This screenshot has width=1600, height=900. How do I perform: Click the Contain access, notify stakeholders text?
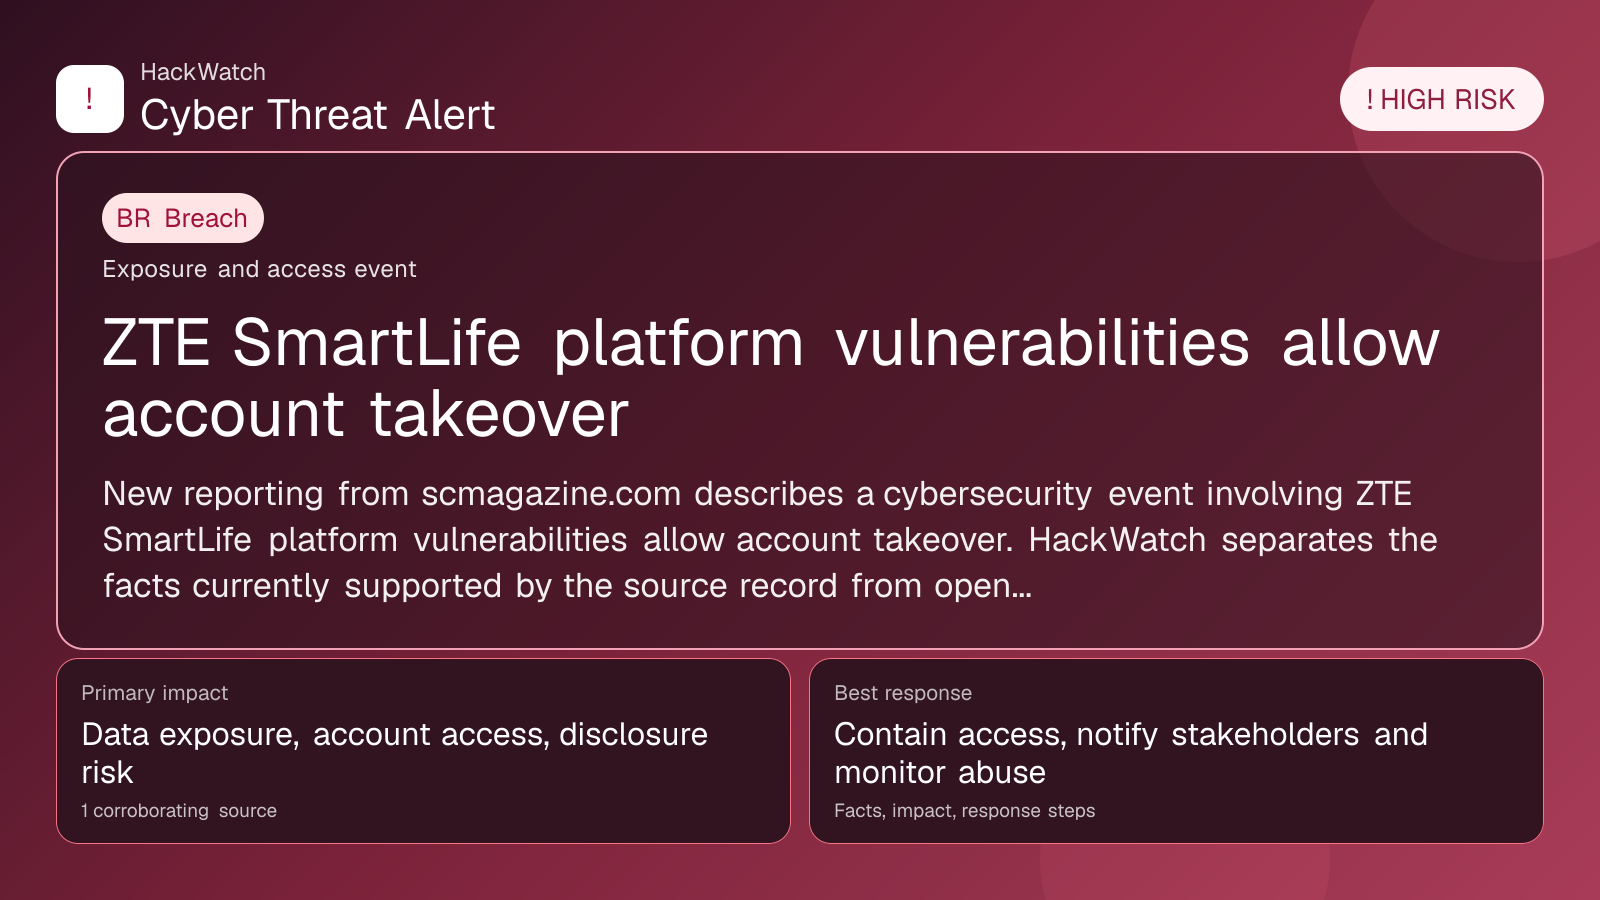pos(1131,753)
